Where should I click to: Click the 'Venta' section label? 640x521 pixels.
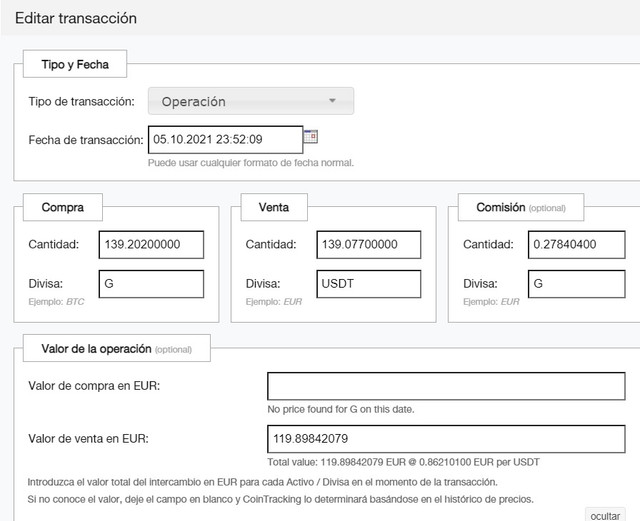(x=273, y=207)
